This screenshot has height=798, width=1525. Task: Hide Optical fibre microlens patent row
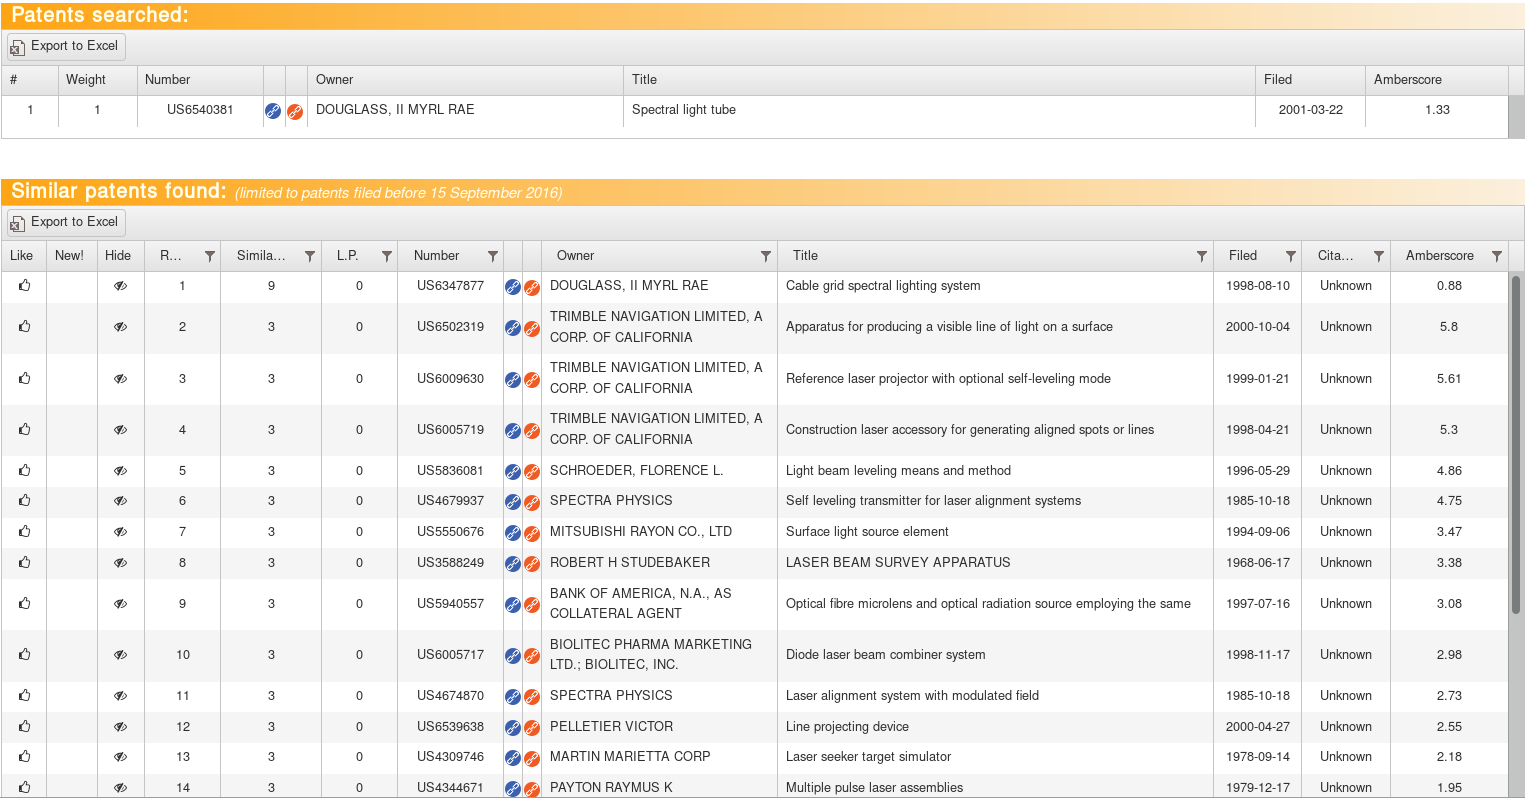120,604
